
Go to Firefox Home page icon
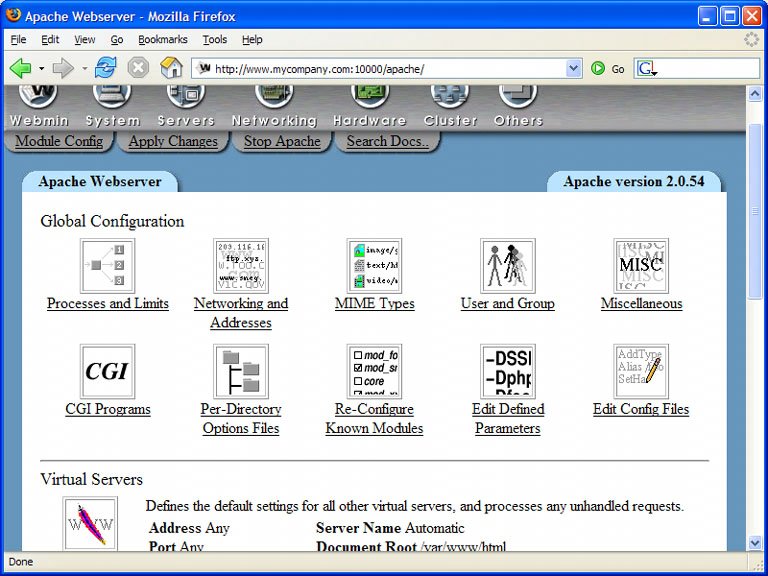(172, 69)
